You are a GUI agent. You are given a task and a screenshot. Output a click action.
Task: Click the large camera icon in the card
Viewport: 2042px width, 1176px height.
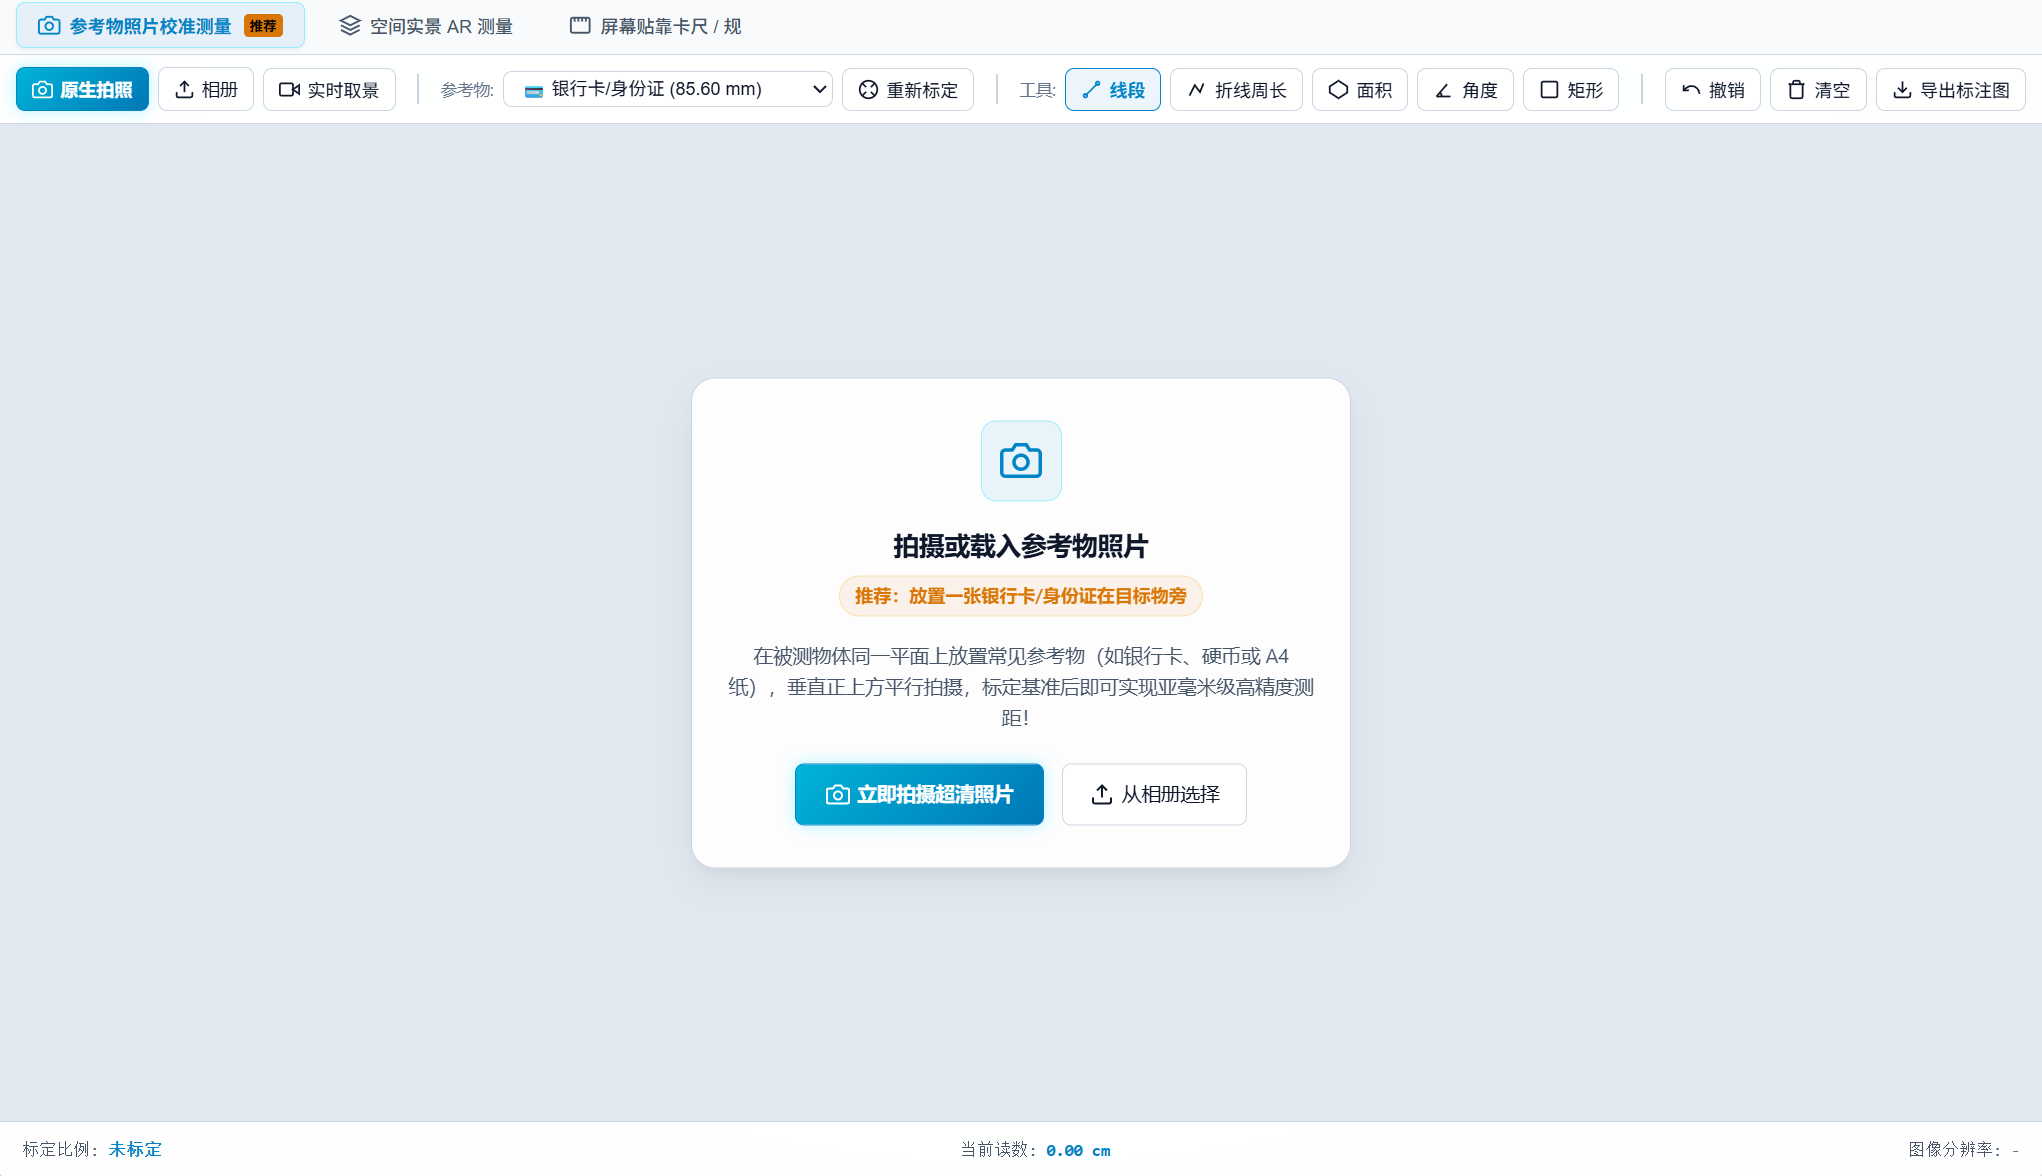tap(1021, 461)
